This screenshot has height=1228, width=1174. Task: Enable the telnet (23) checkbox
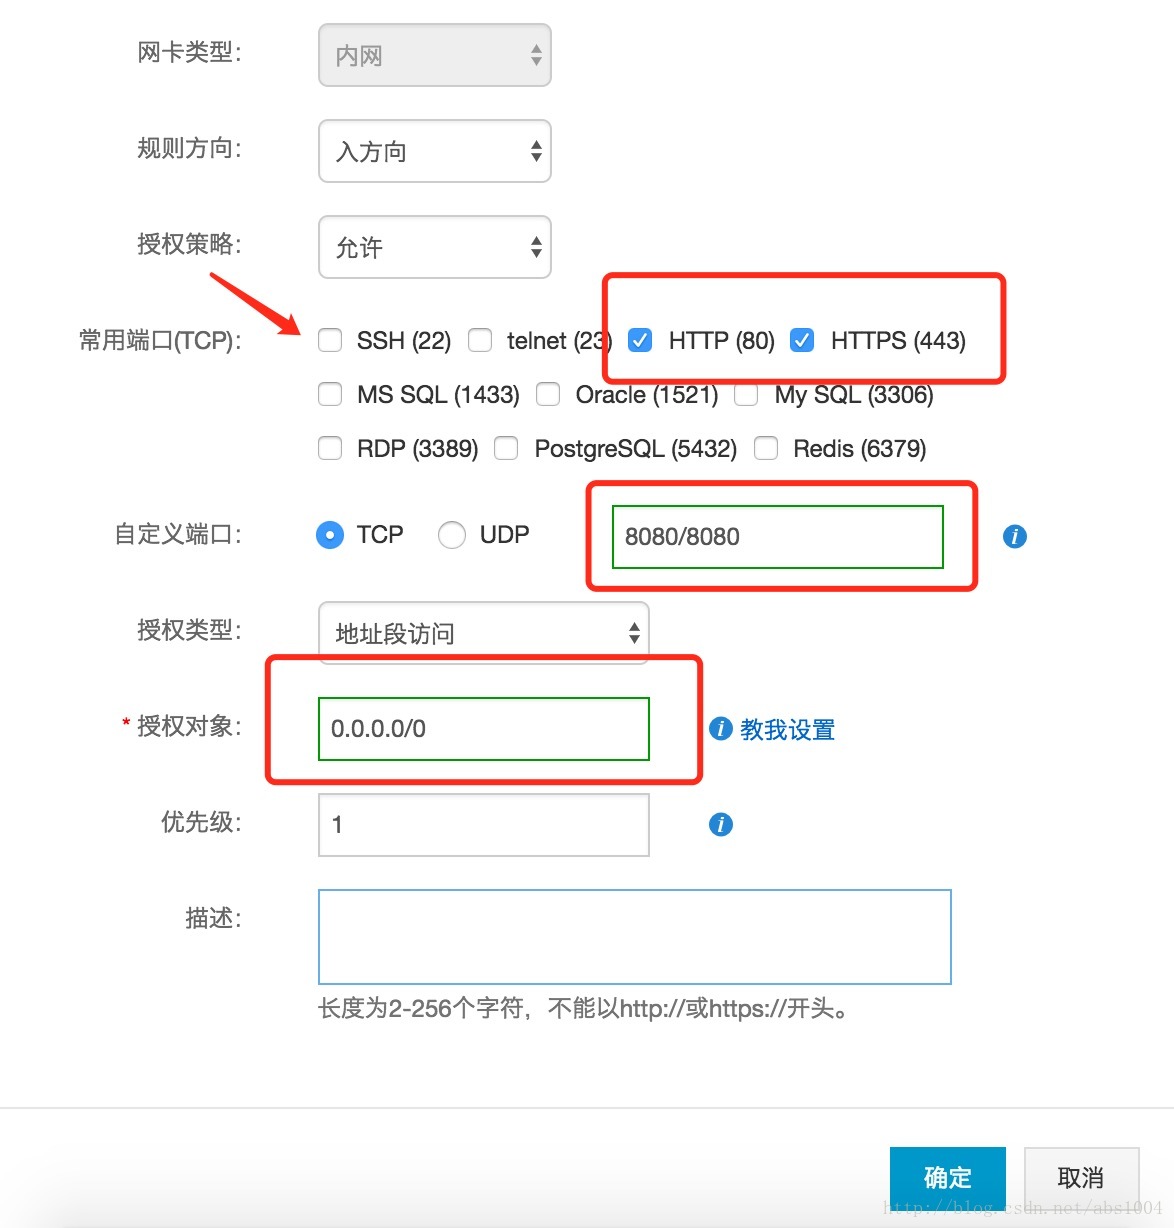click(480, 341)
